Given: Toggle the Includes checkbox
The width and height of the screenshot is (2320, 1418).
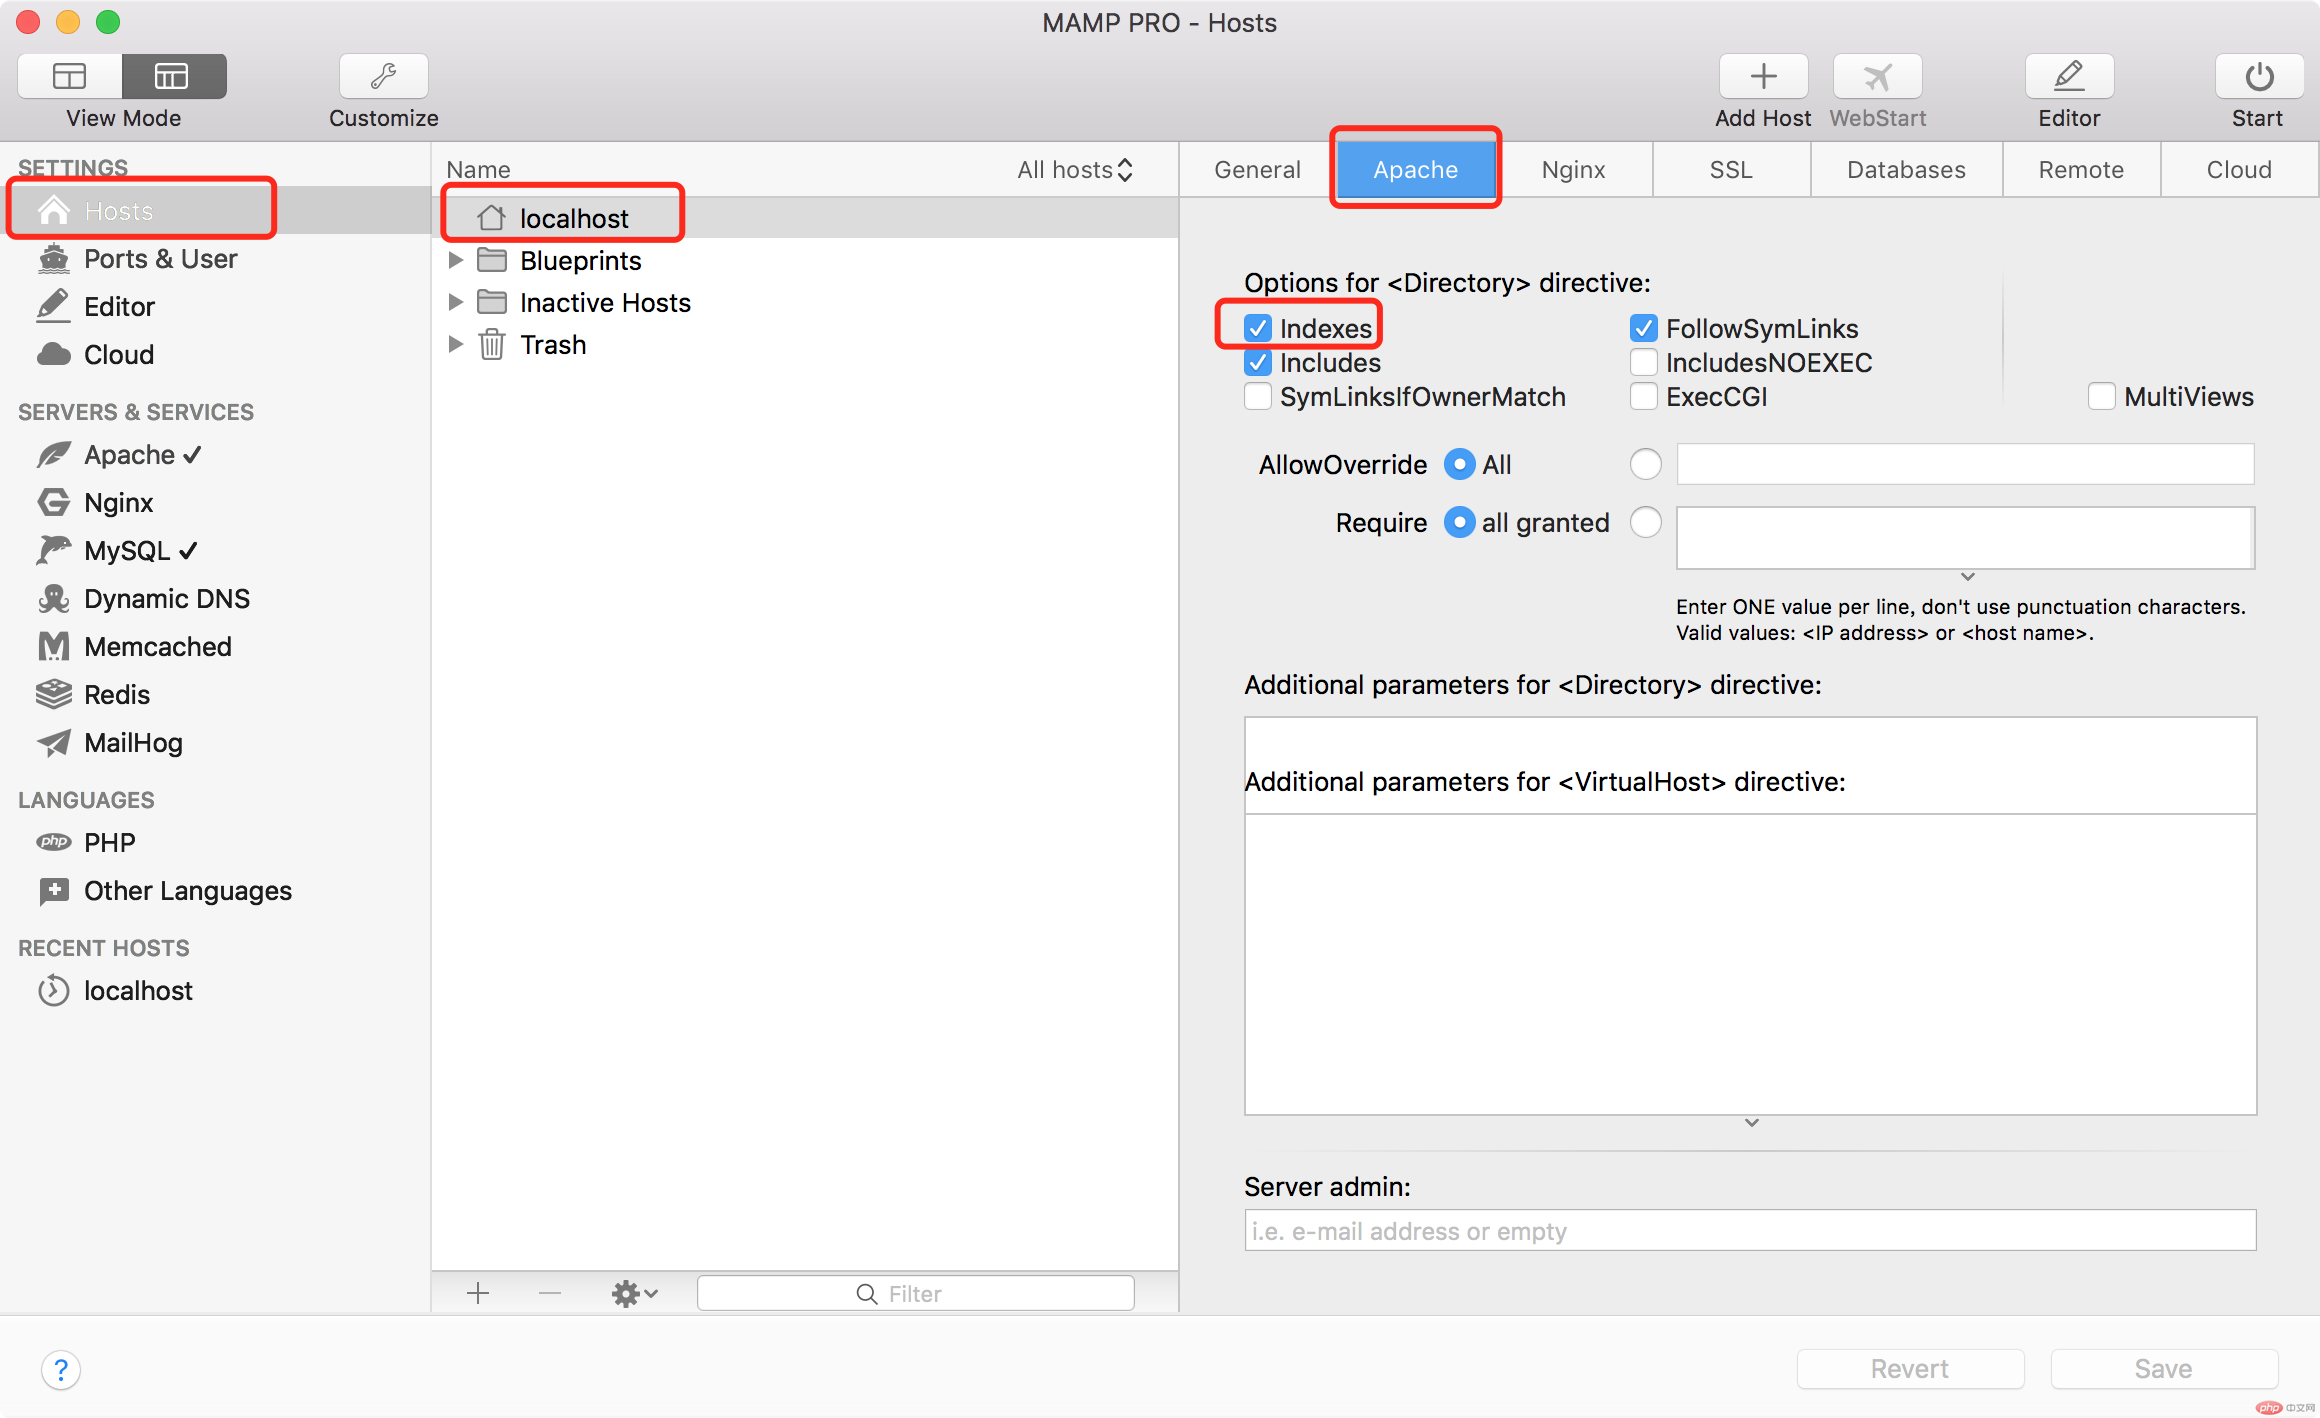Looking at the screenshot, I should (1258, 362).
